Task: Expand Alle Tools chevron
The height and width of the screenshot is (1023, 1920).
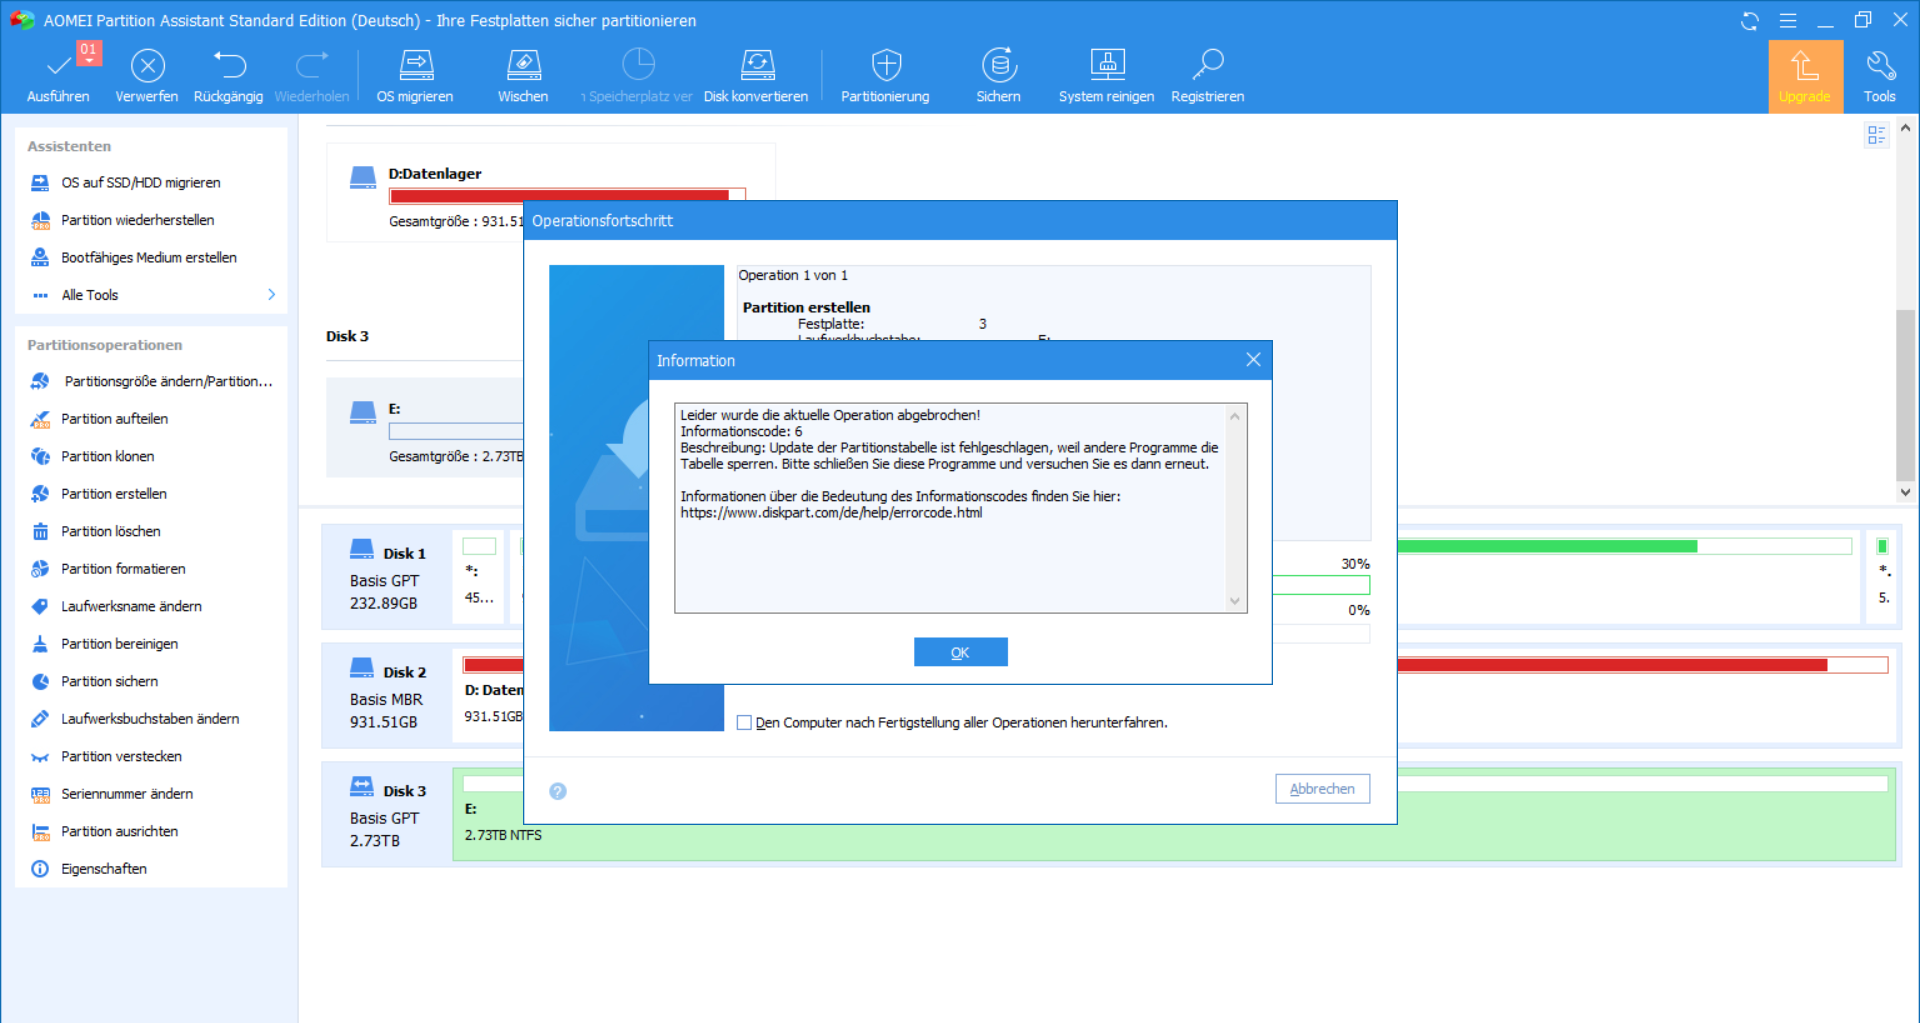Action: 271,295
